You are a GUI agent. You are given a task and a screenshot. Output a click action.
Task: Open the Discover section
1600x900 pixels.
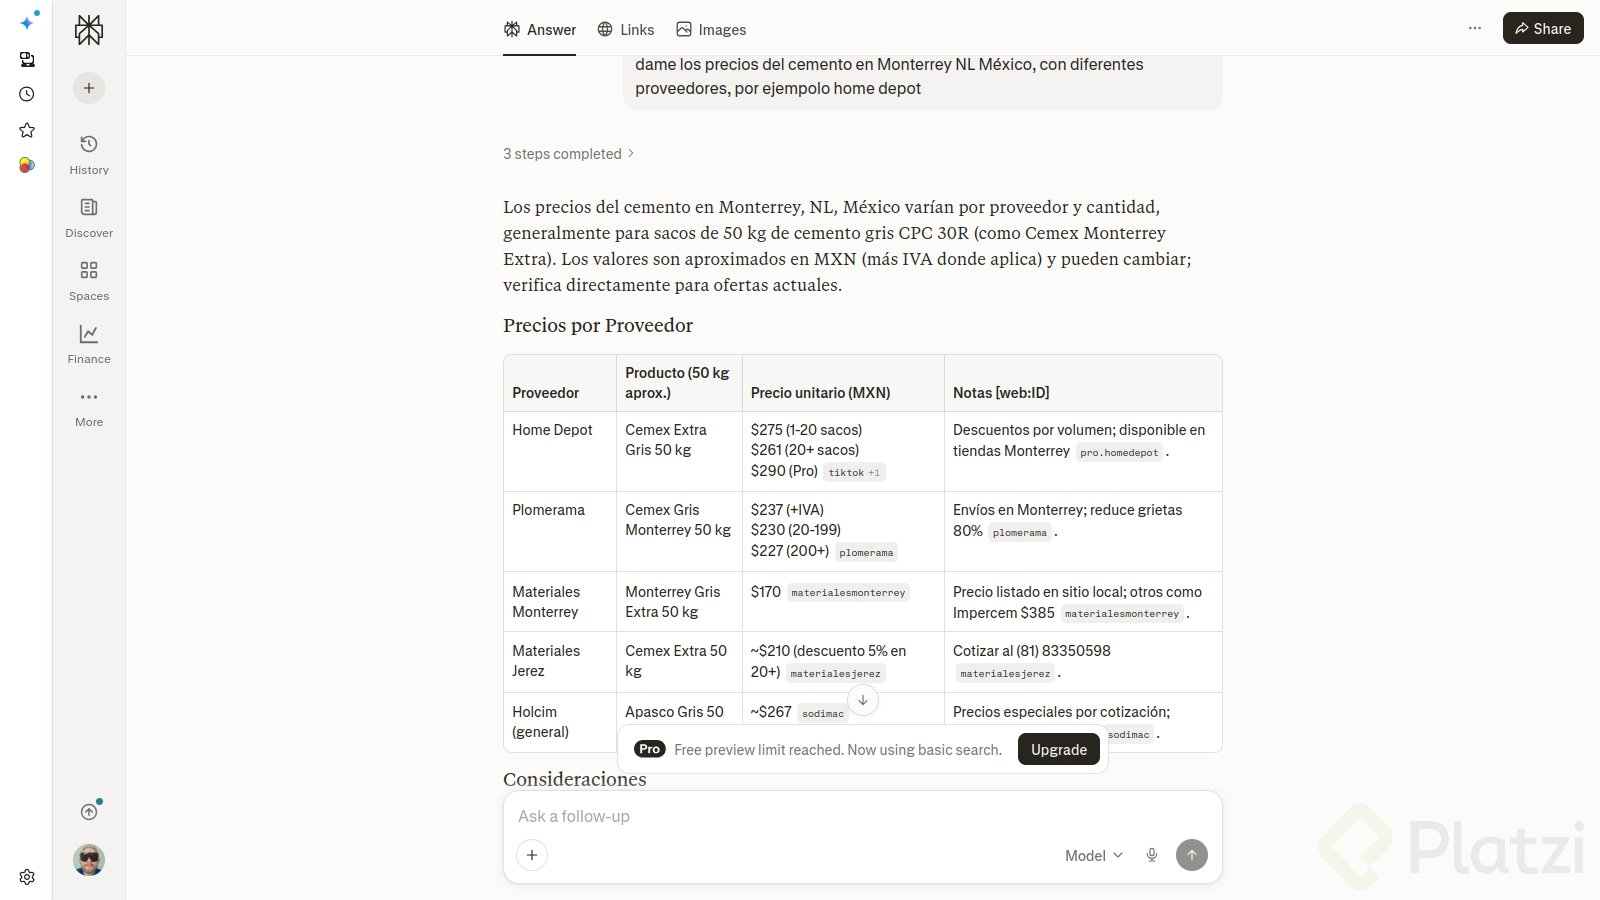click(89, 217)
